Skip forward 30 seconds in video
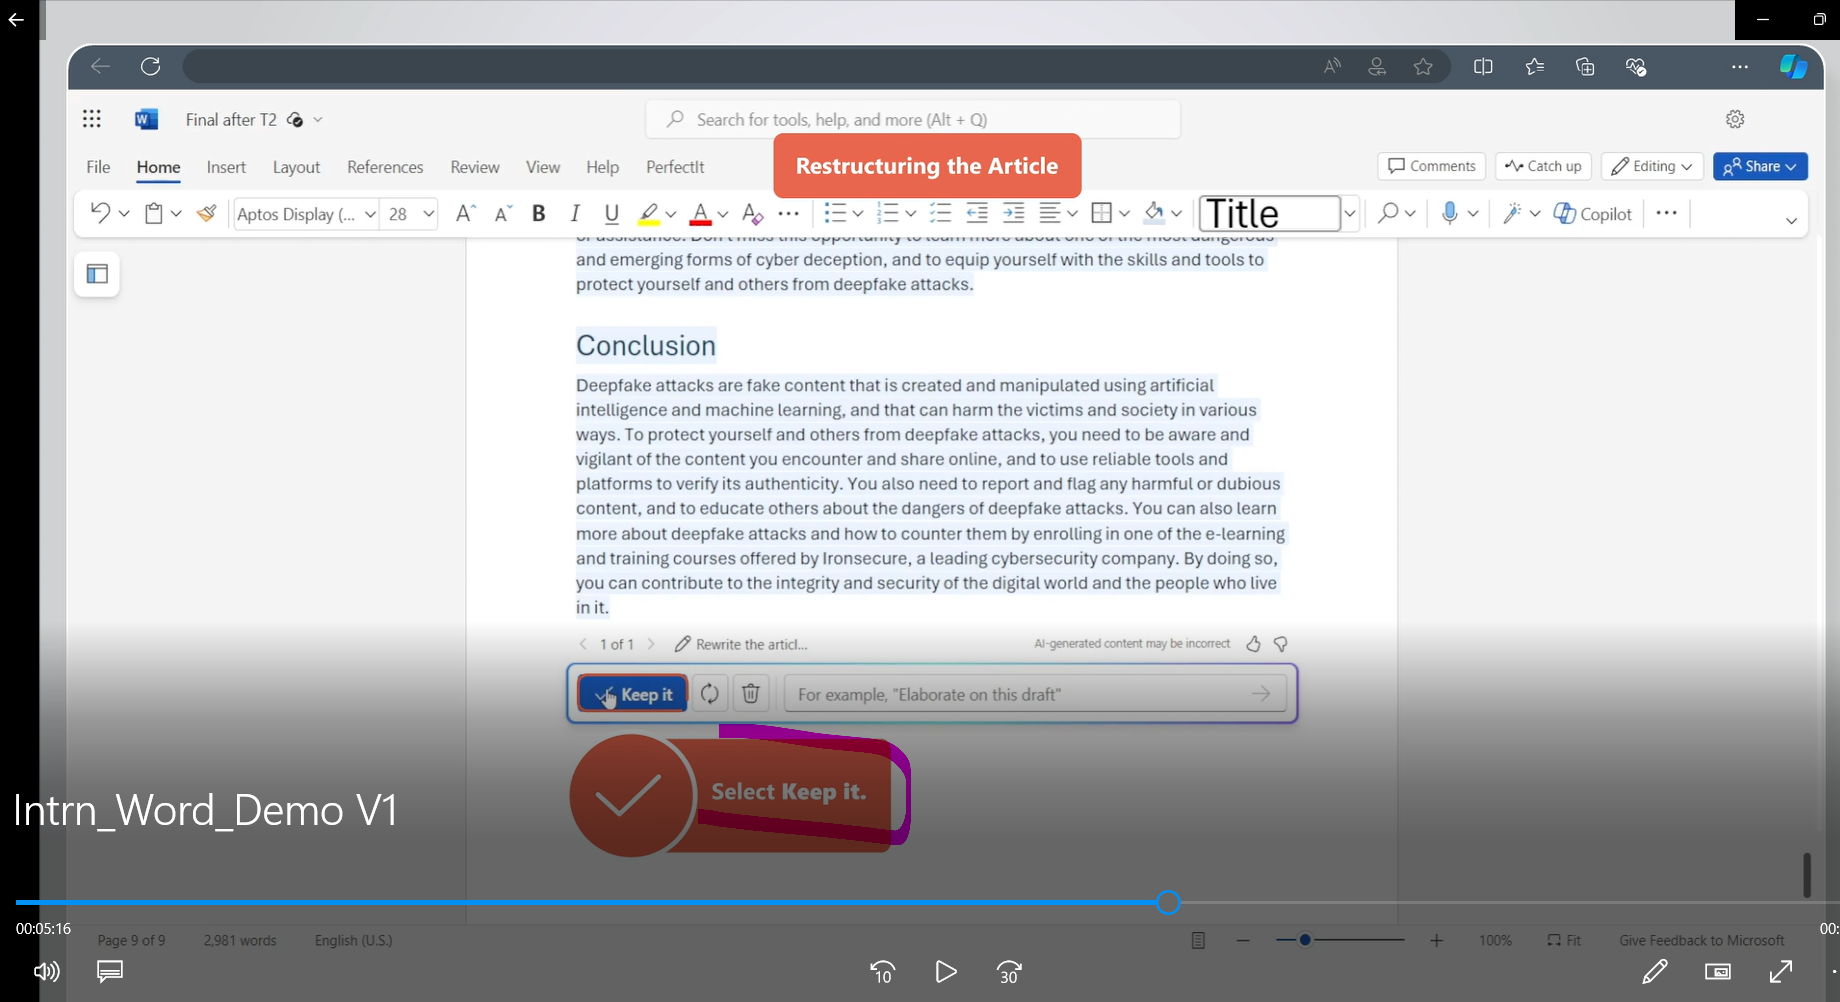 [x=1009, y=972]
